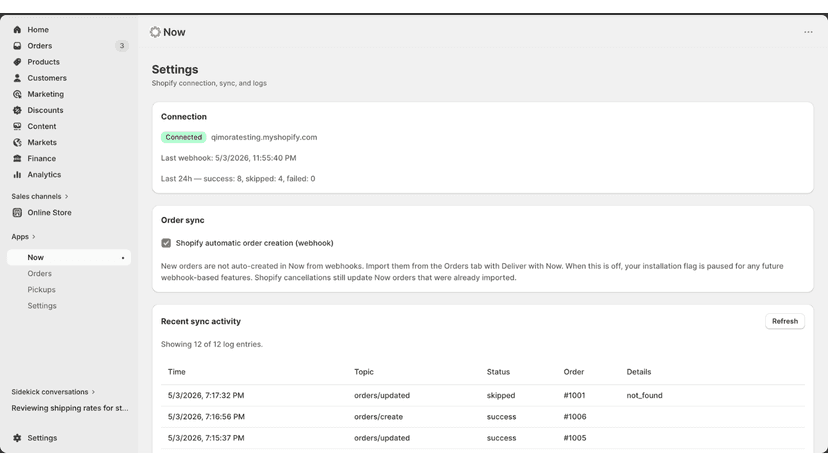Image resolution: width=828 pixels, height=466 pixels.
Task: Click order #1005 in sync log
Action: pos(575,438)
